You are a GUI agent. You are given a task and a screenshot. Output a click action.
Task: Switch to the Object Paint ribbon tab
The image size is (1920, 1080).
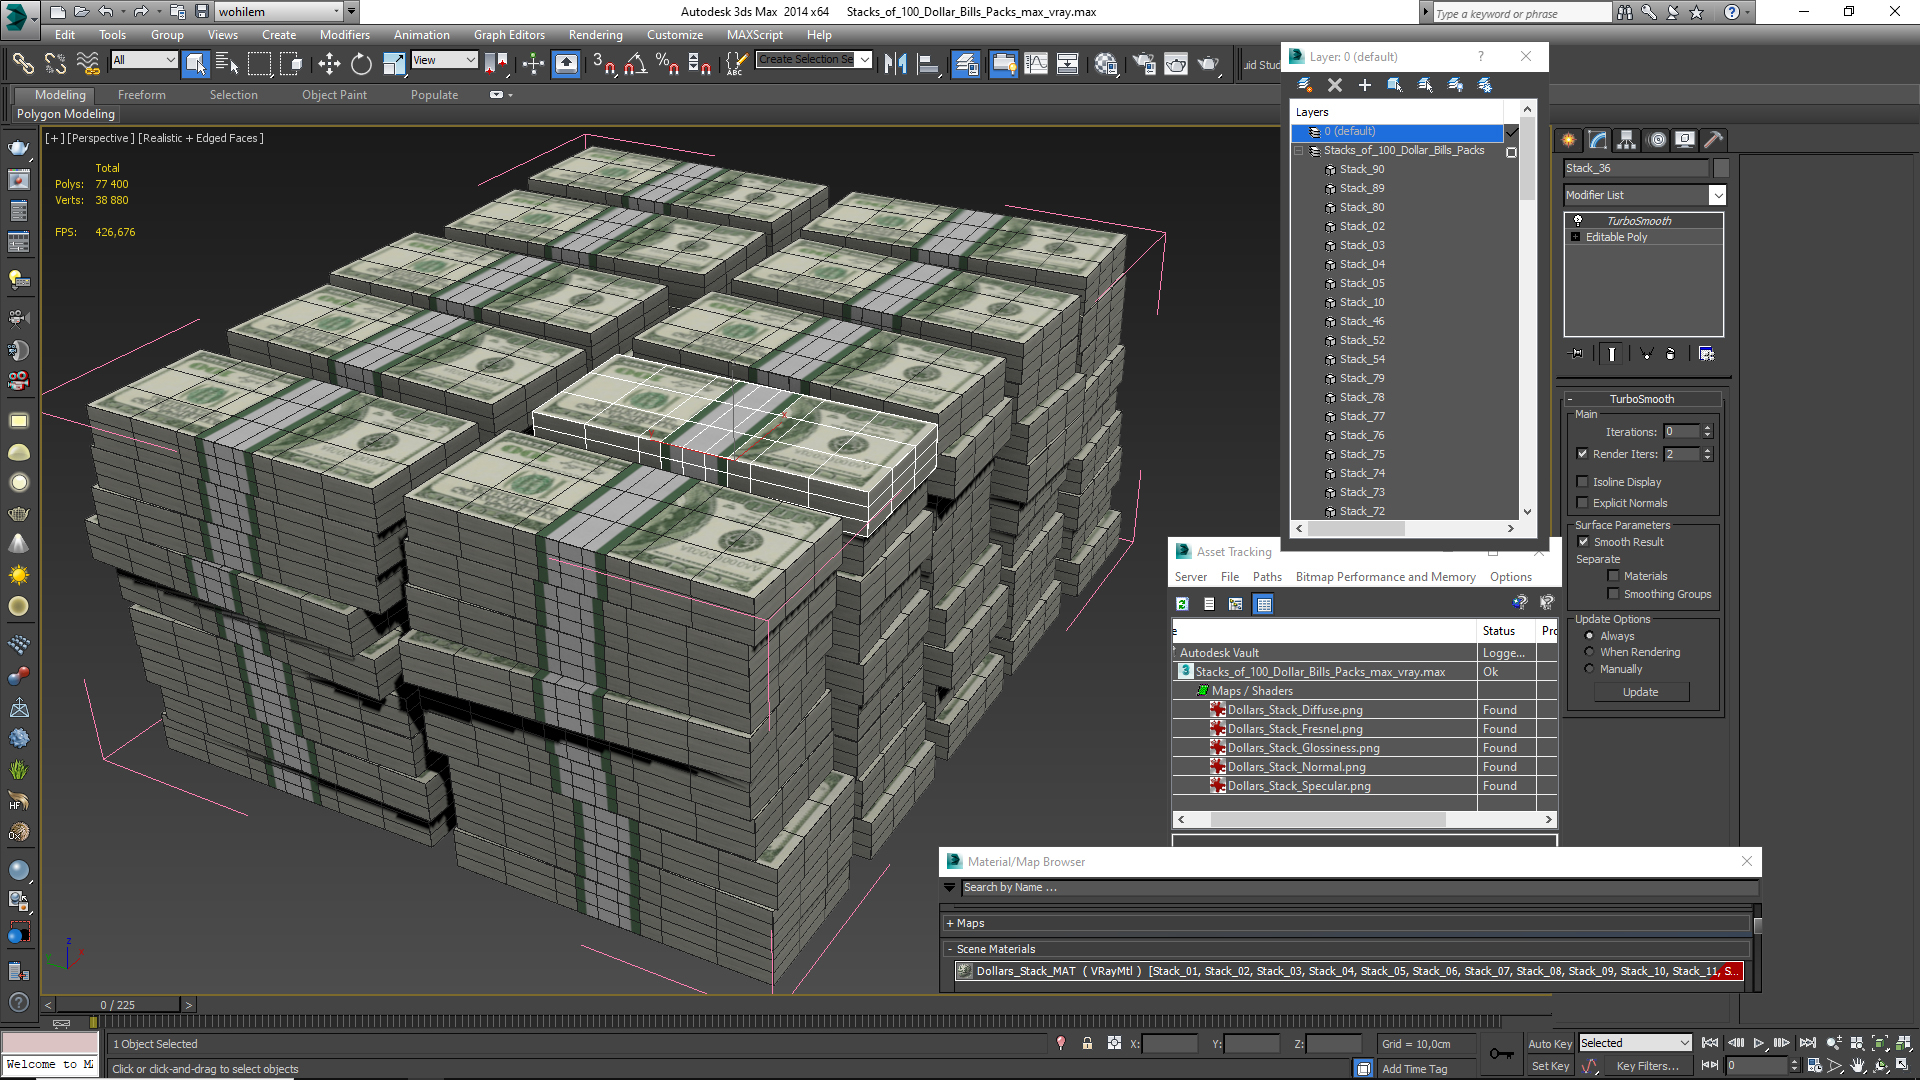click(x=334, y=95)
